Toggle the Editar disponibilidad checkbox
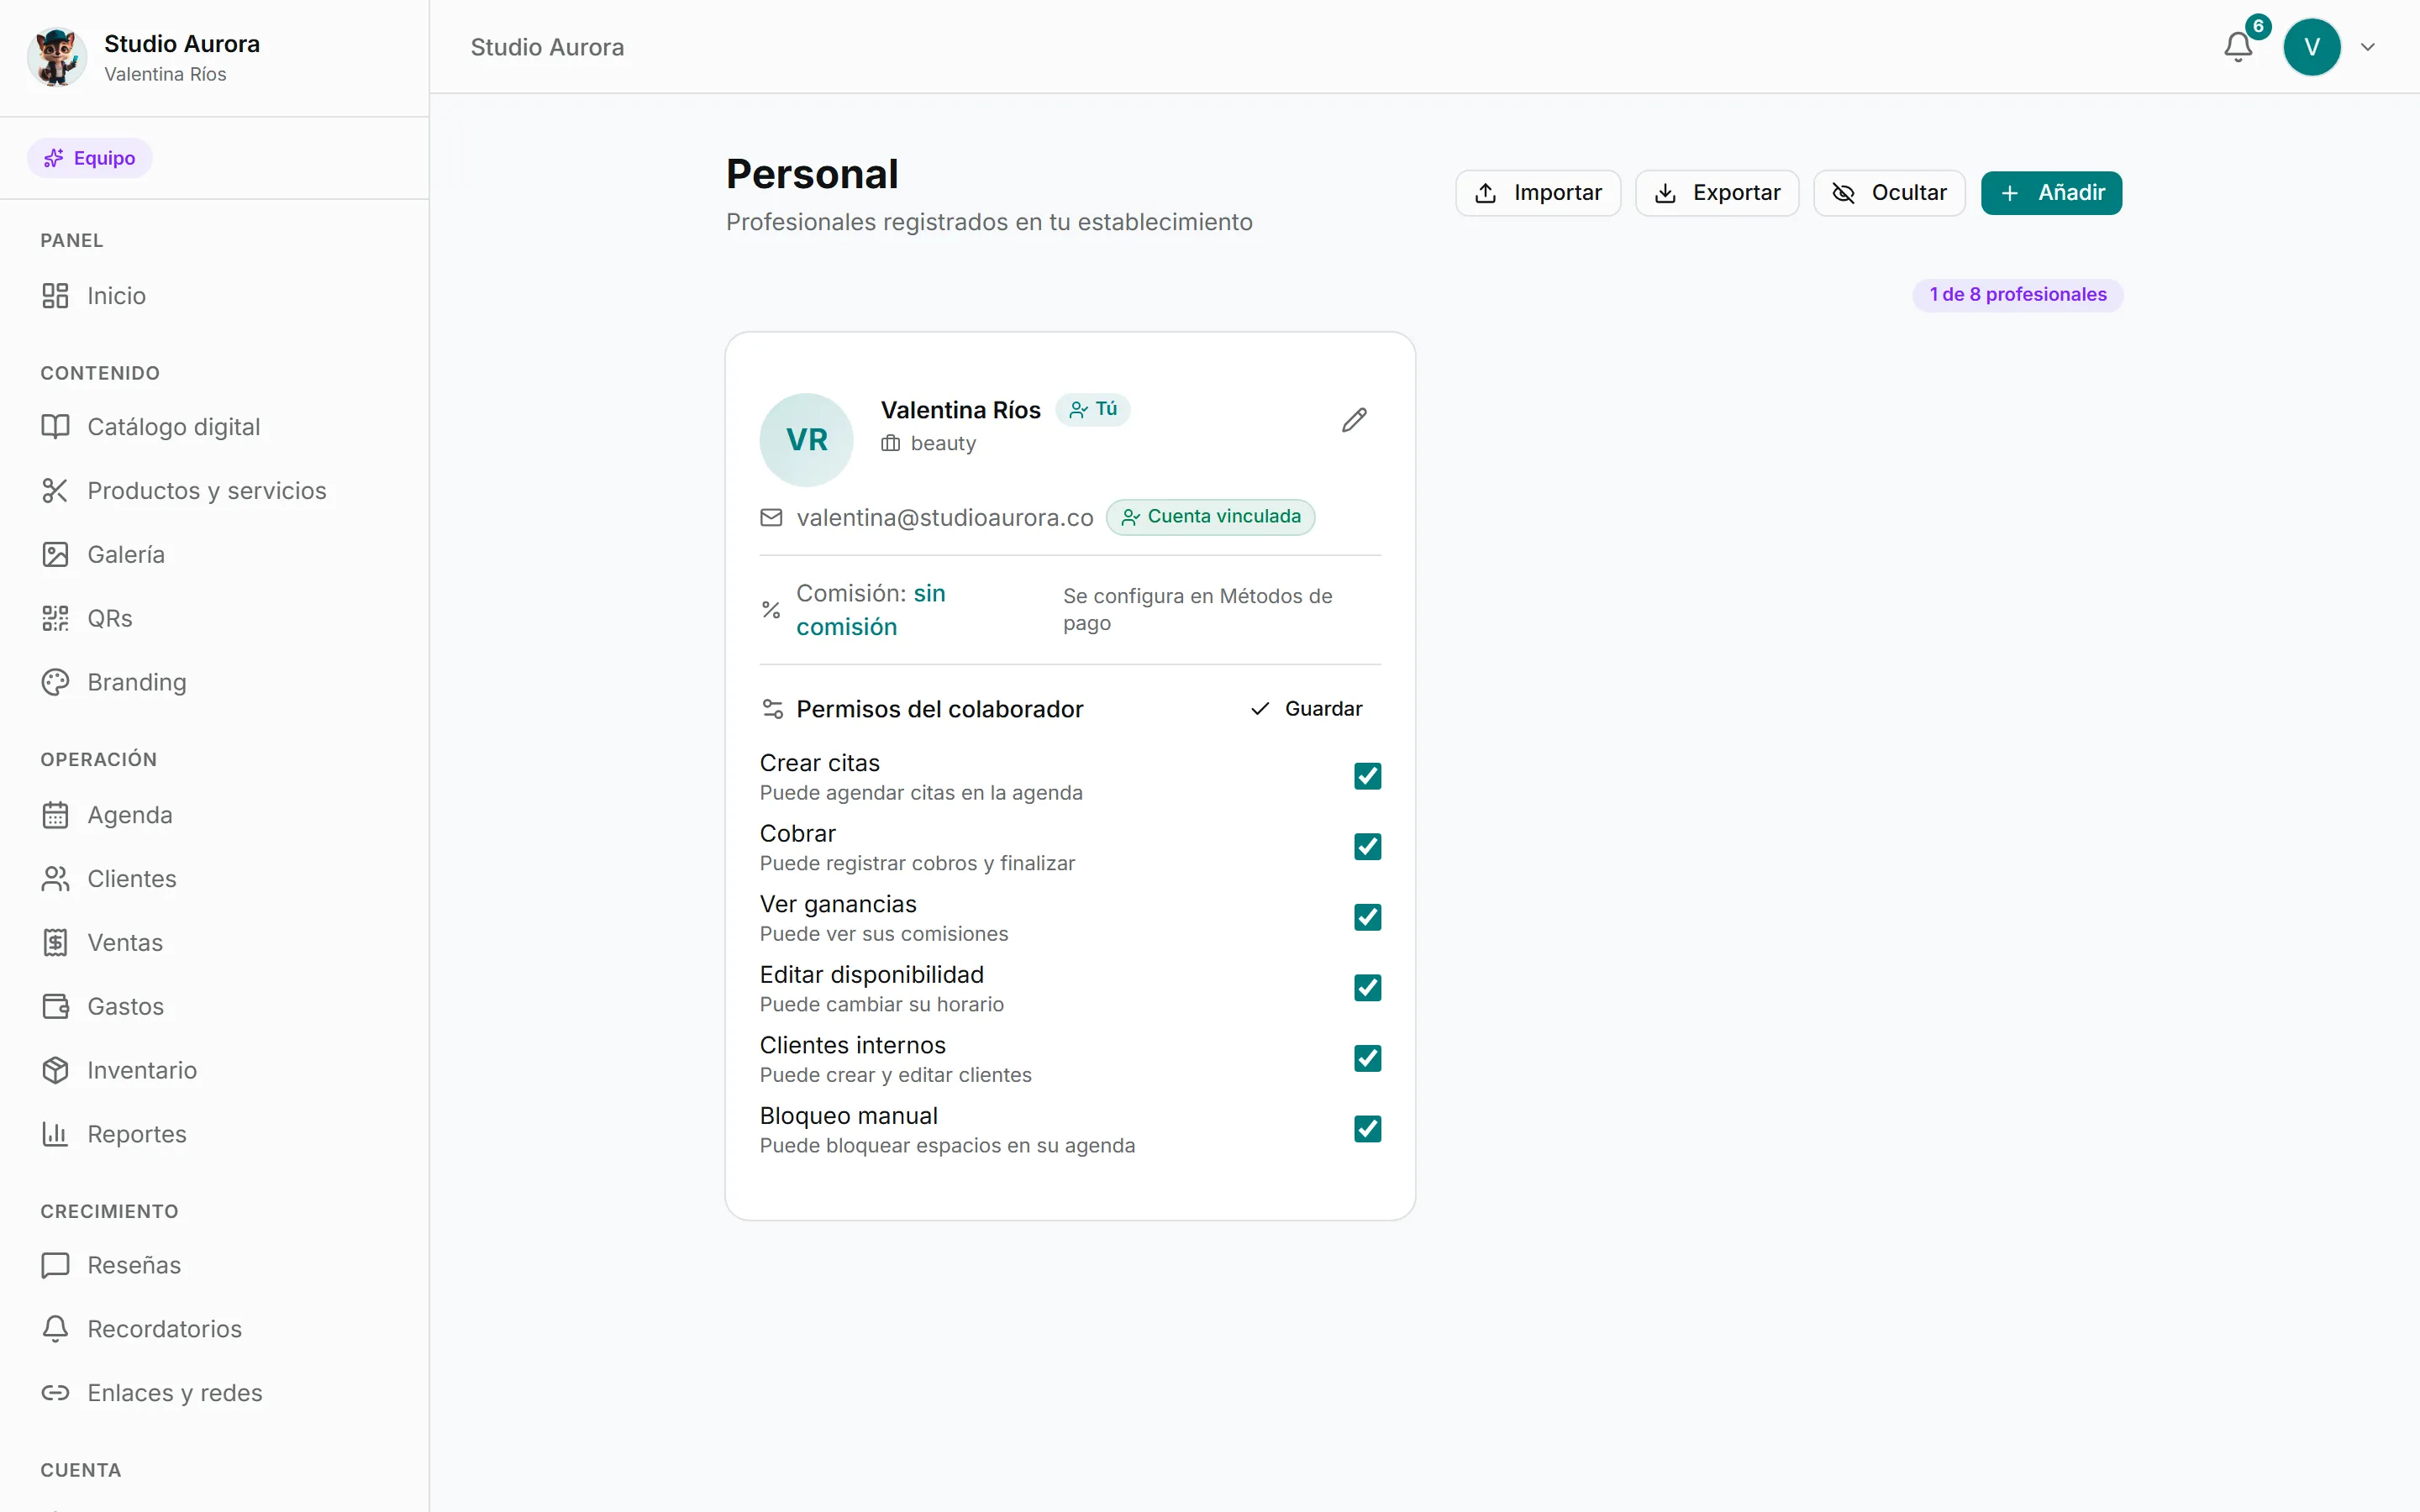Viewport: 2420px width, 1512px height. [x=1367, y=988]
